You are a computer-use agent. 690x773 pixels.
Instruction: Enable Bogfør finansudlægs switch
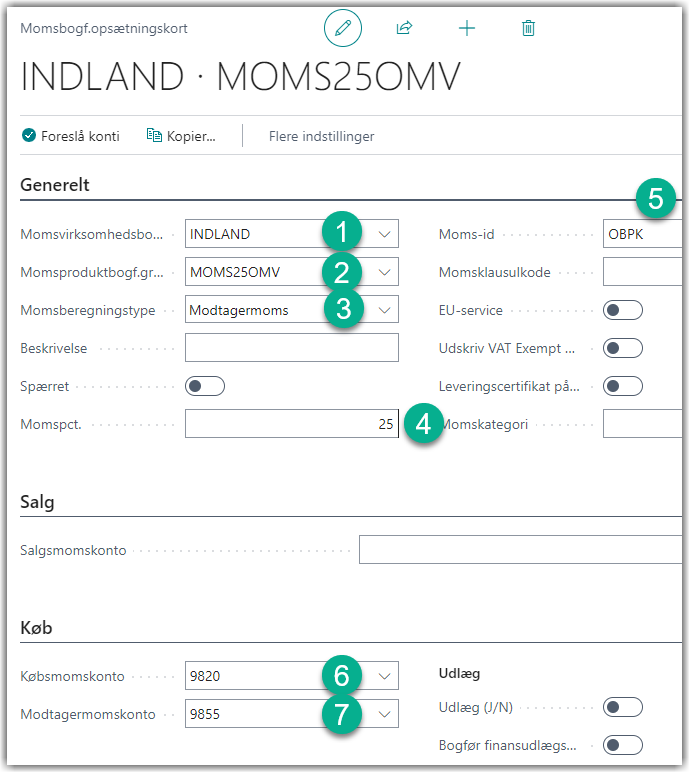[623, 745]
